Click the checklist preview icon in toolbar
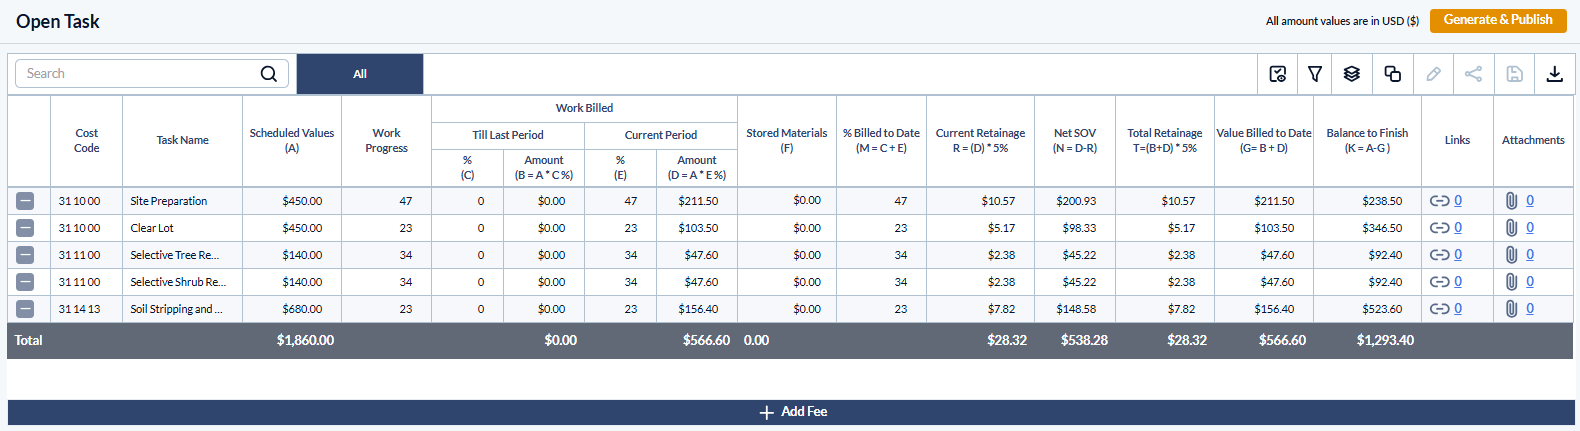Viewport: 1580px width, 431px height. [1277, 74]
